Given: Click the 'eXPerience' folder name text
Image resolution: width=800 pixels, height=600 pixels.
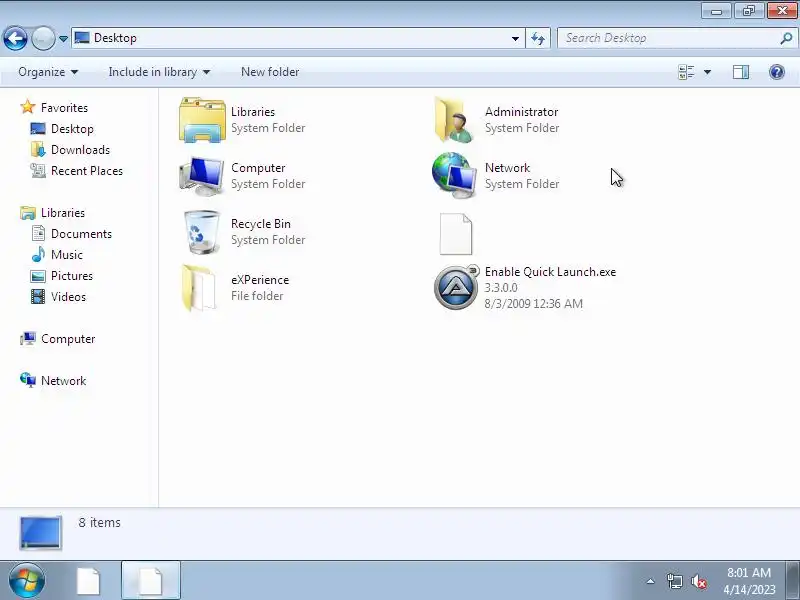Looking at the screenshot, I should point(260,280).
